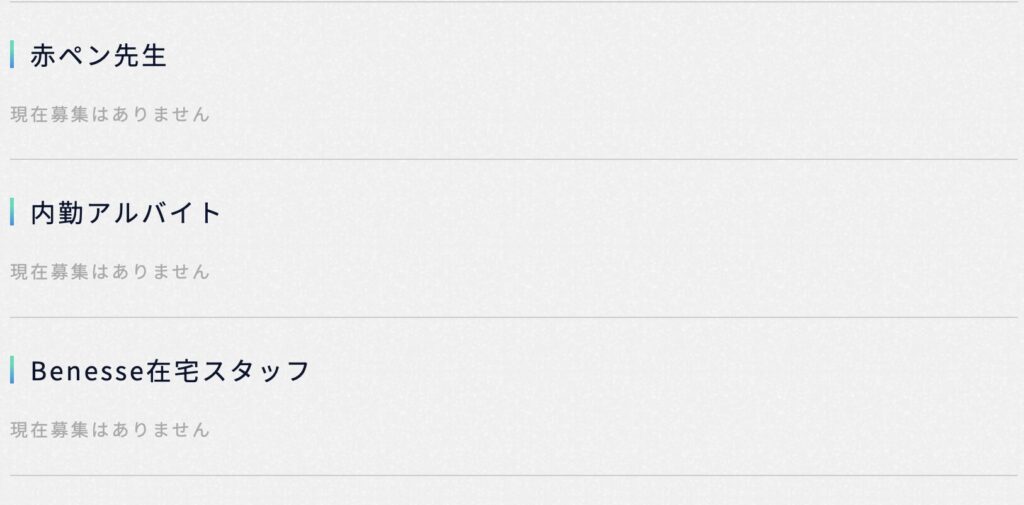Click the 赤ペン先生 section heading
The width and height of the screenshot is (1024, 505).
(x=98, y=55)
